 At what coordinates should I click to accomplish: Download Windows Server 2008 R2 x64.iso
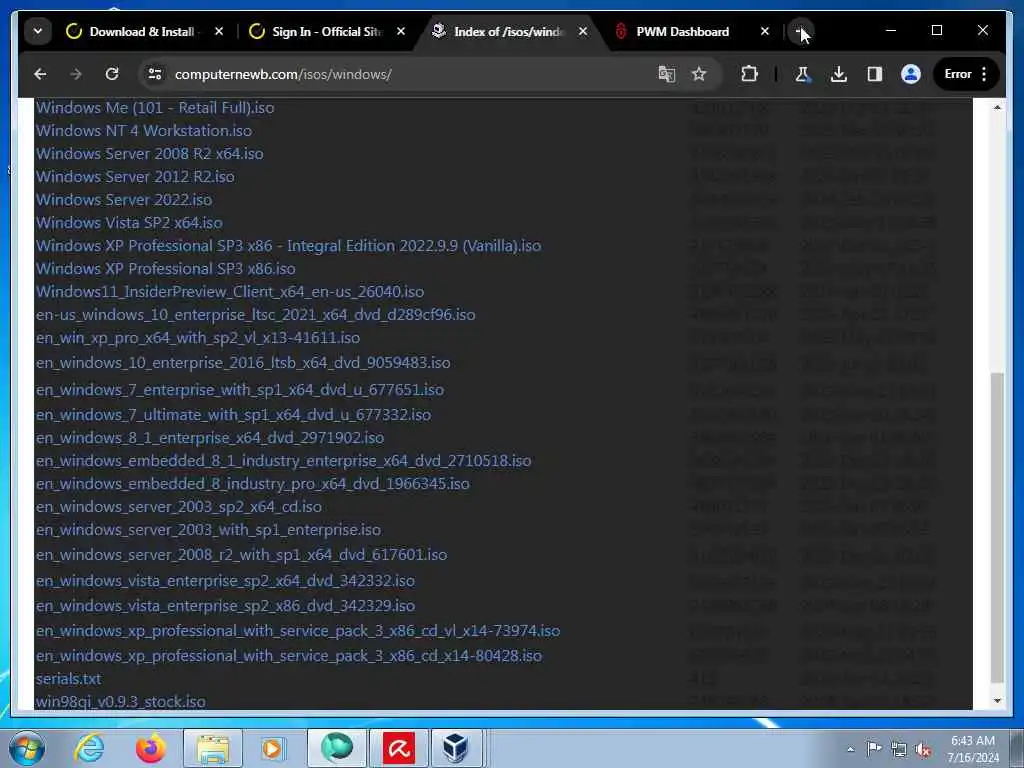pos(150,153)
